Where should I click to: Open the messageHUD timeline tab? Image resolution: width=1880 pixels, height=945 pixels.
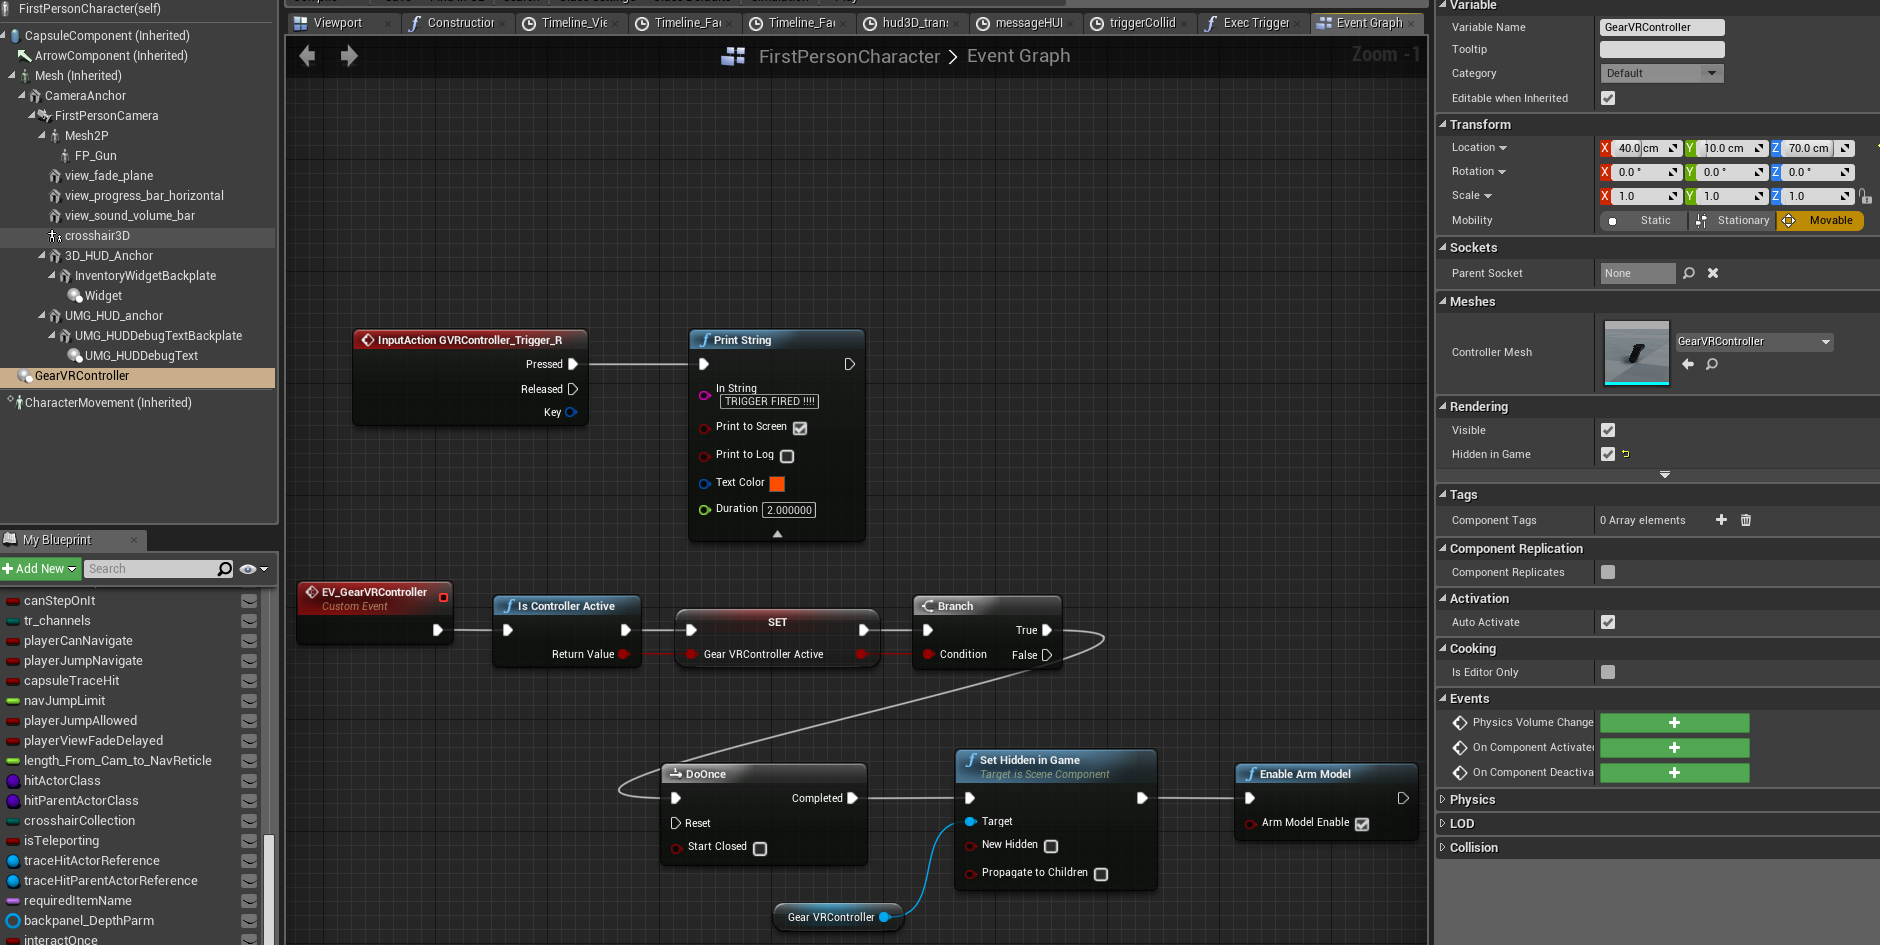(1027, 23)
